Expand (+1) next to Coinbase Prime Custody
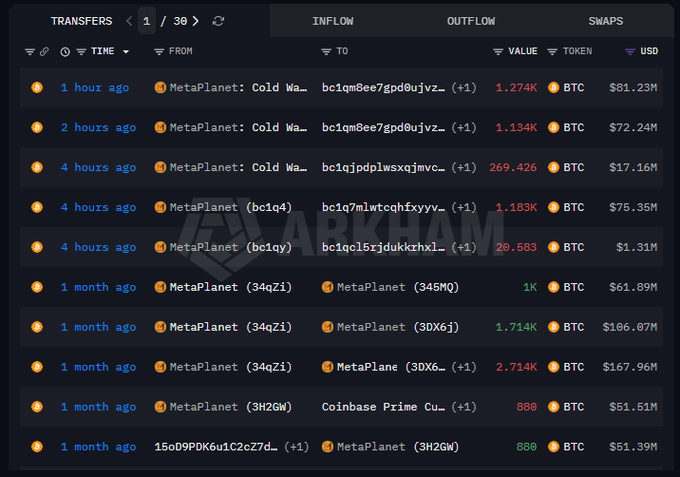Viewport: 680px width, 477px height. click(x=464, y=407)
